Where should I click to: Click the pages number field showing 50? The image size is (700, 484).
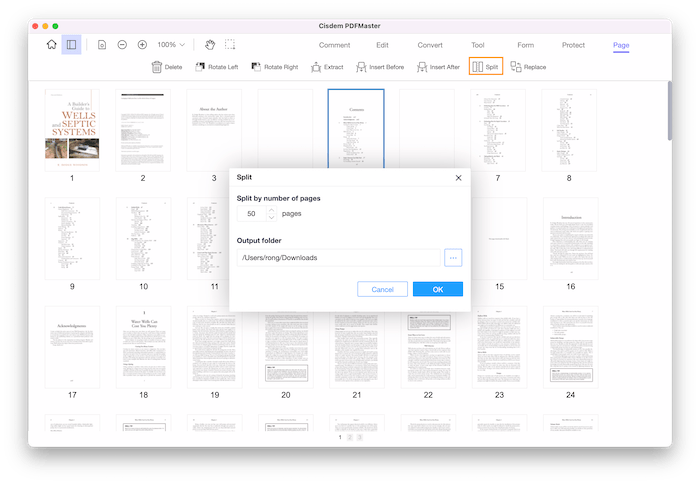[251, 214]
